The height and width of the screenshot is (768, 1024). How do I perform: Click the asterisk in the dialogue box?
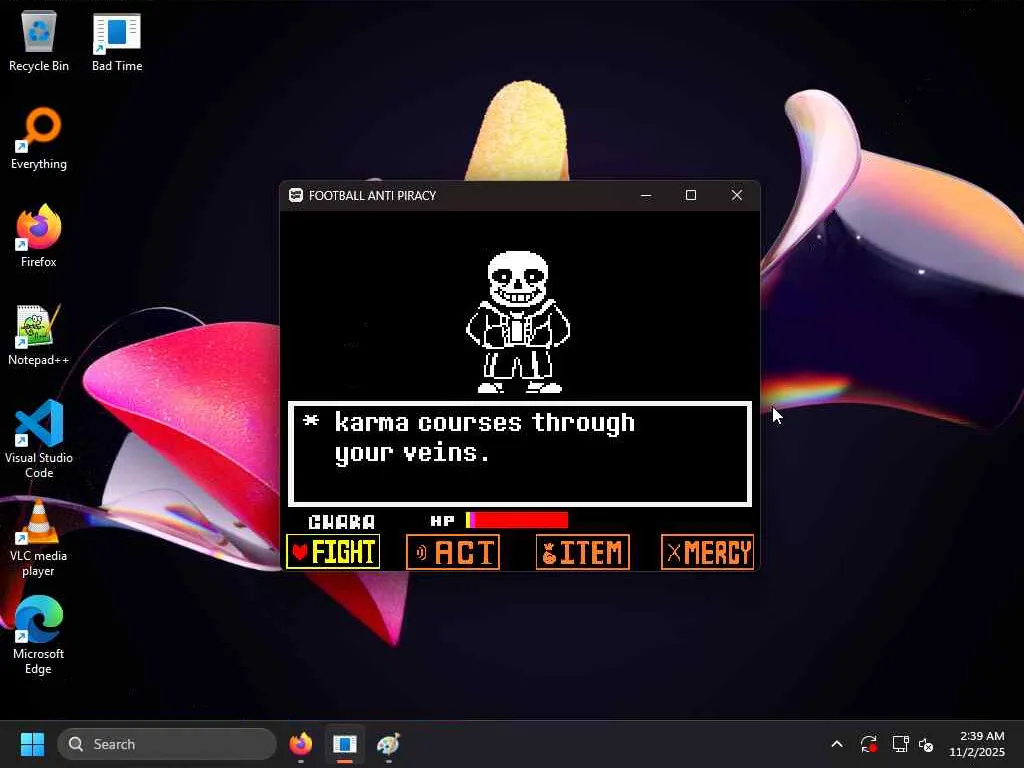coord(311,420)
